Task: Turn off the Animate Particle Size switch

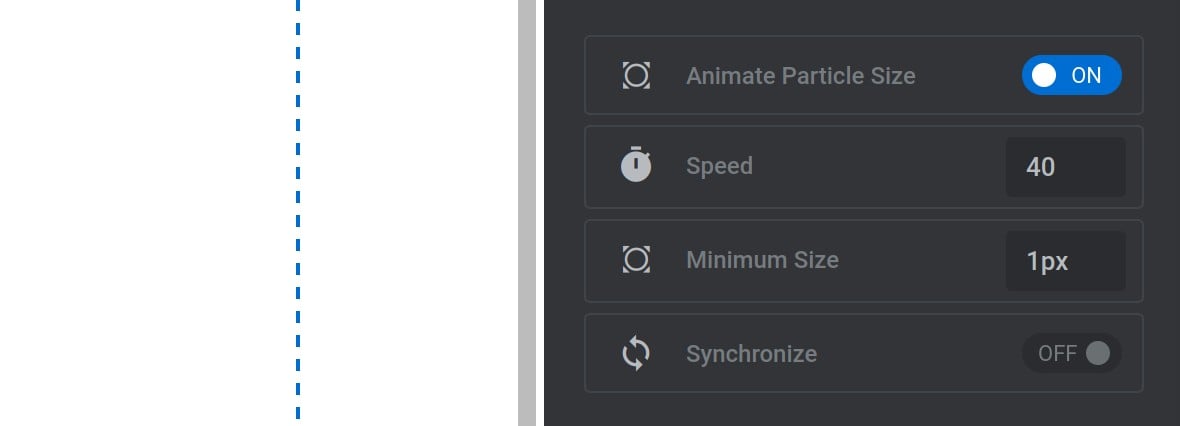Action: pyautogui.click(x=1072, y=75)
